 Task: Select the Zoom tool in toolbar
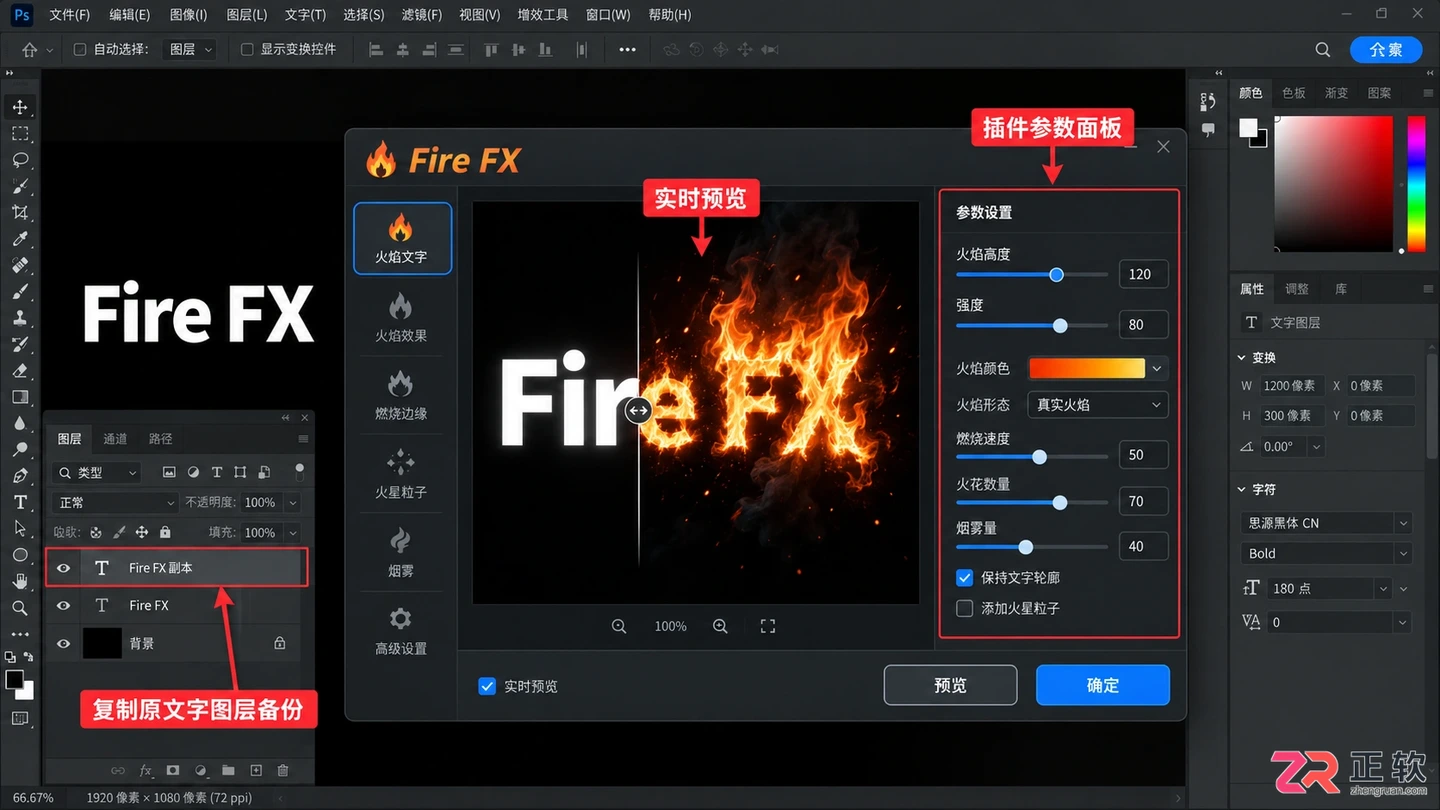[20, 608]
